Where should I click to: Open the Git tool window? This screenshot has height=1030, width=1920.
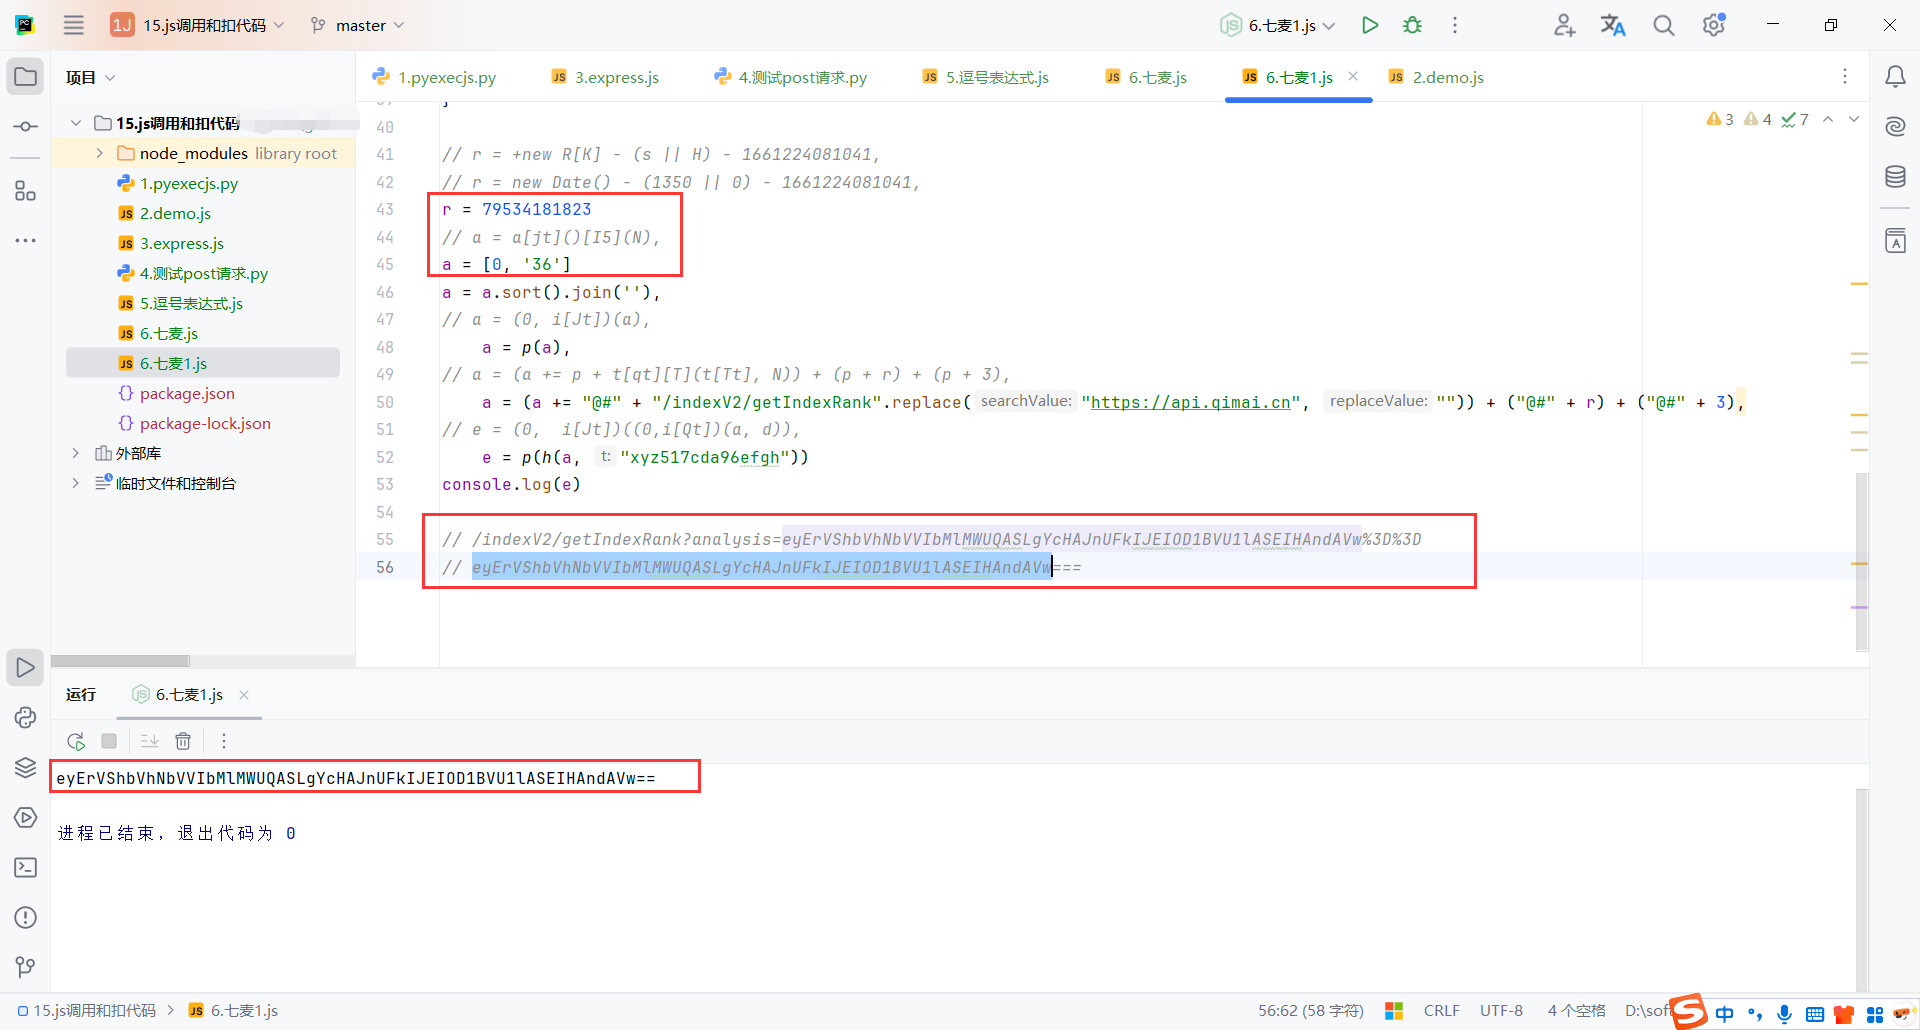click(x=25, y=967)
